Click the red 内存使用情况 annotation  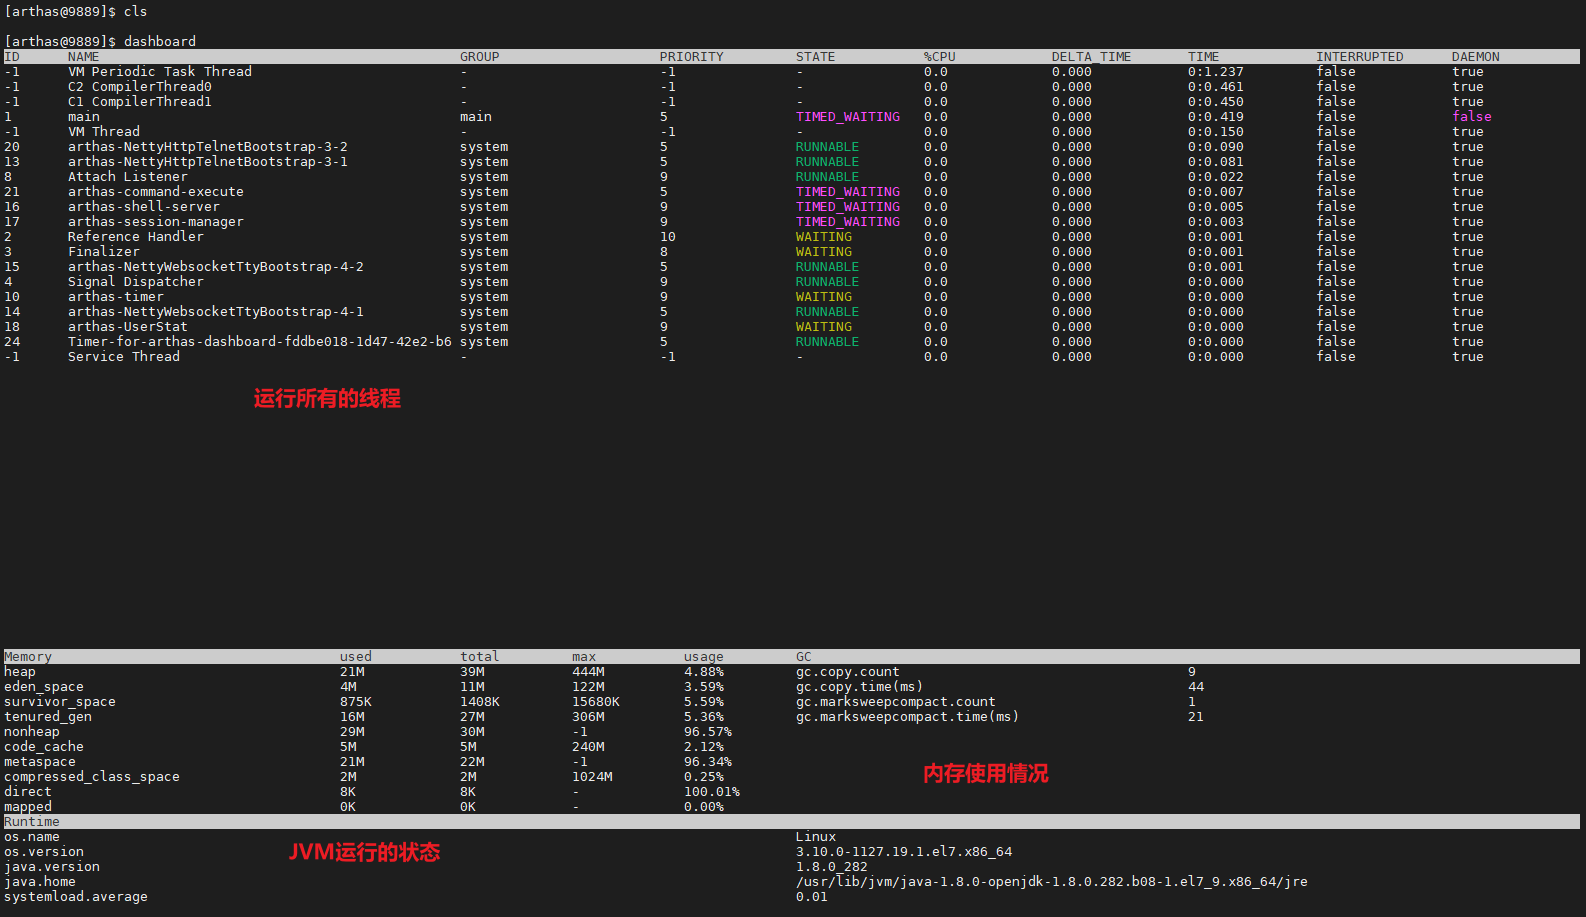click(x=985, y=773)
